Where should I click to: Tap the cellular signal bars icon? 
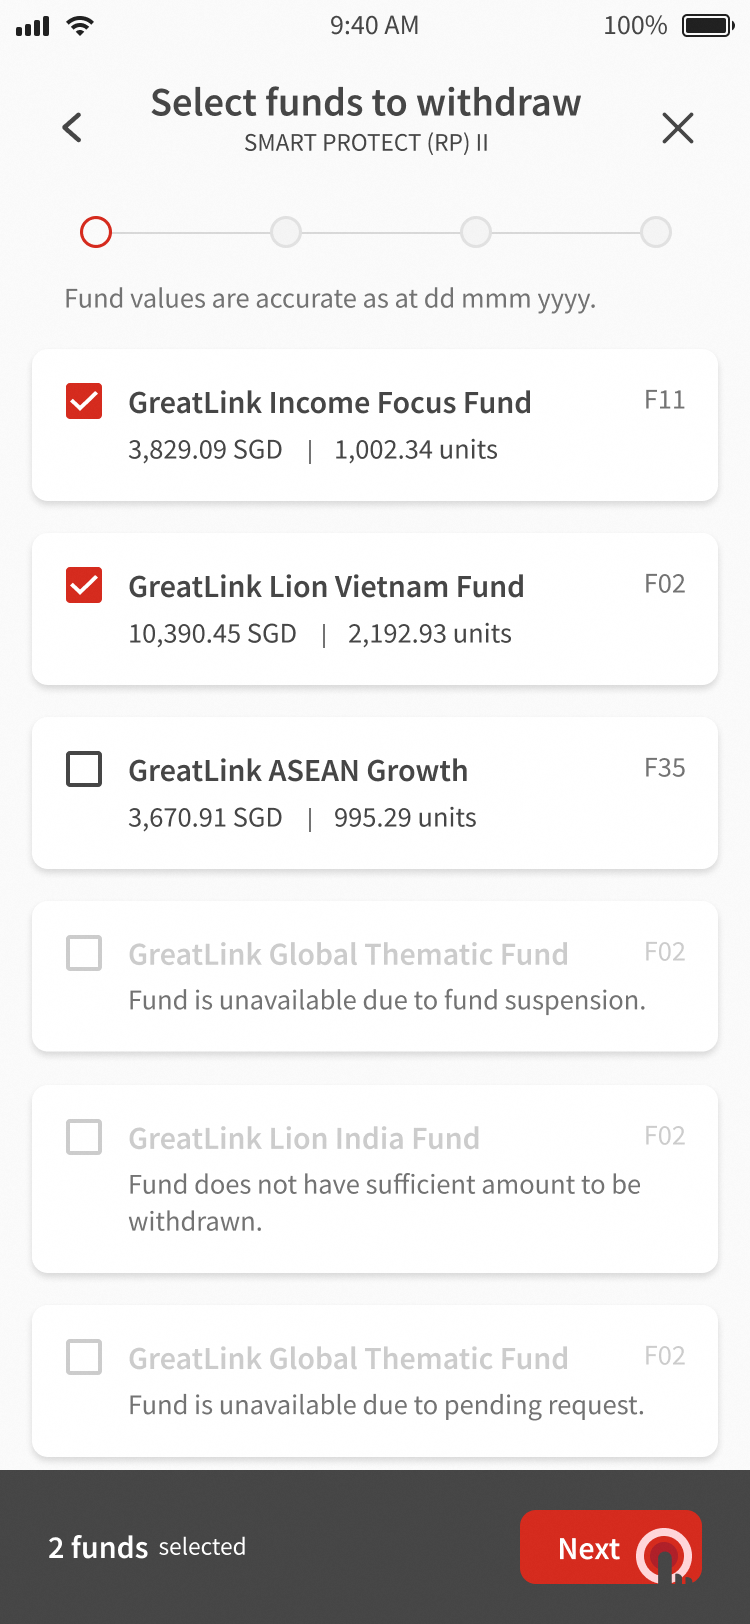click(32, 26)
